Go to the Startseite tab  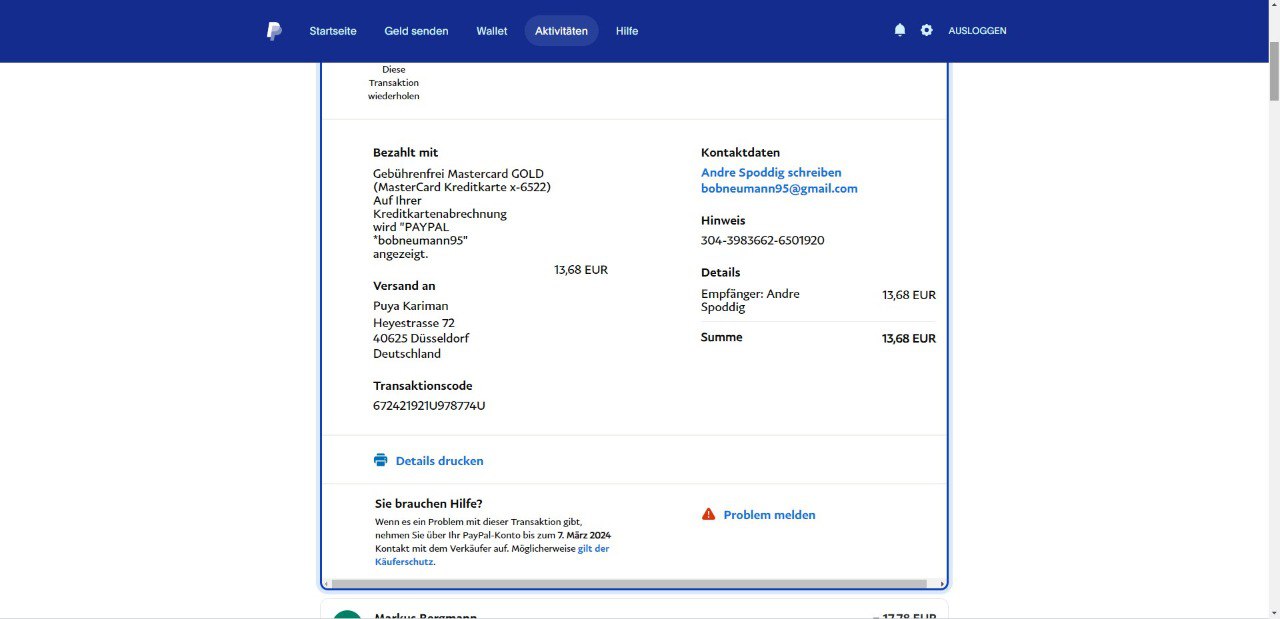coord(333,31)
